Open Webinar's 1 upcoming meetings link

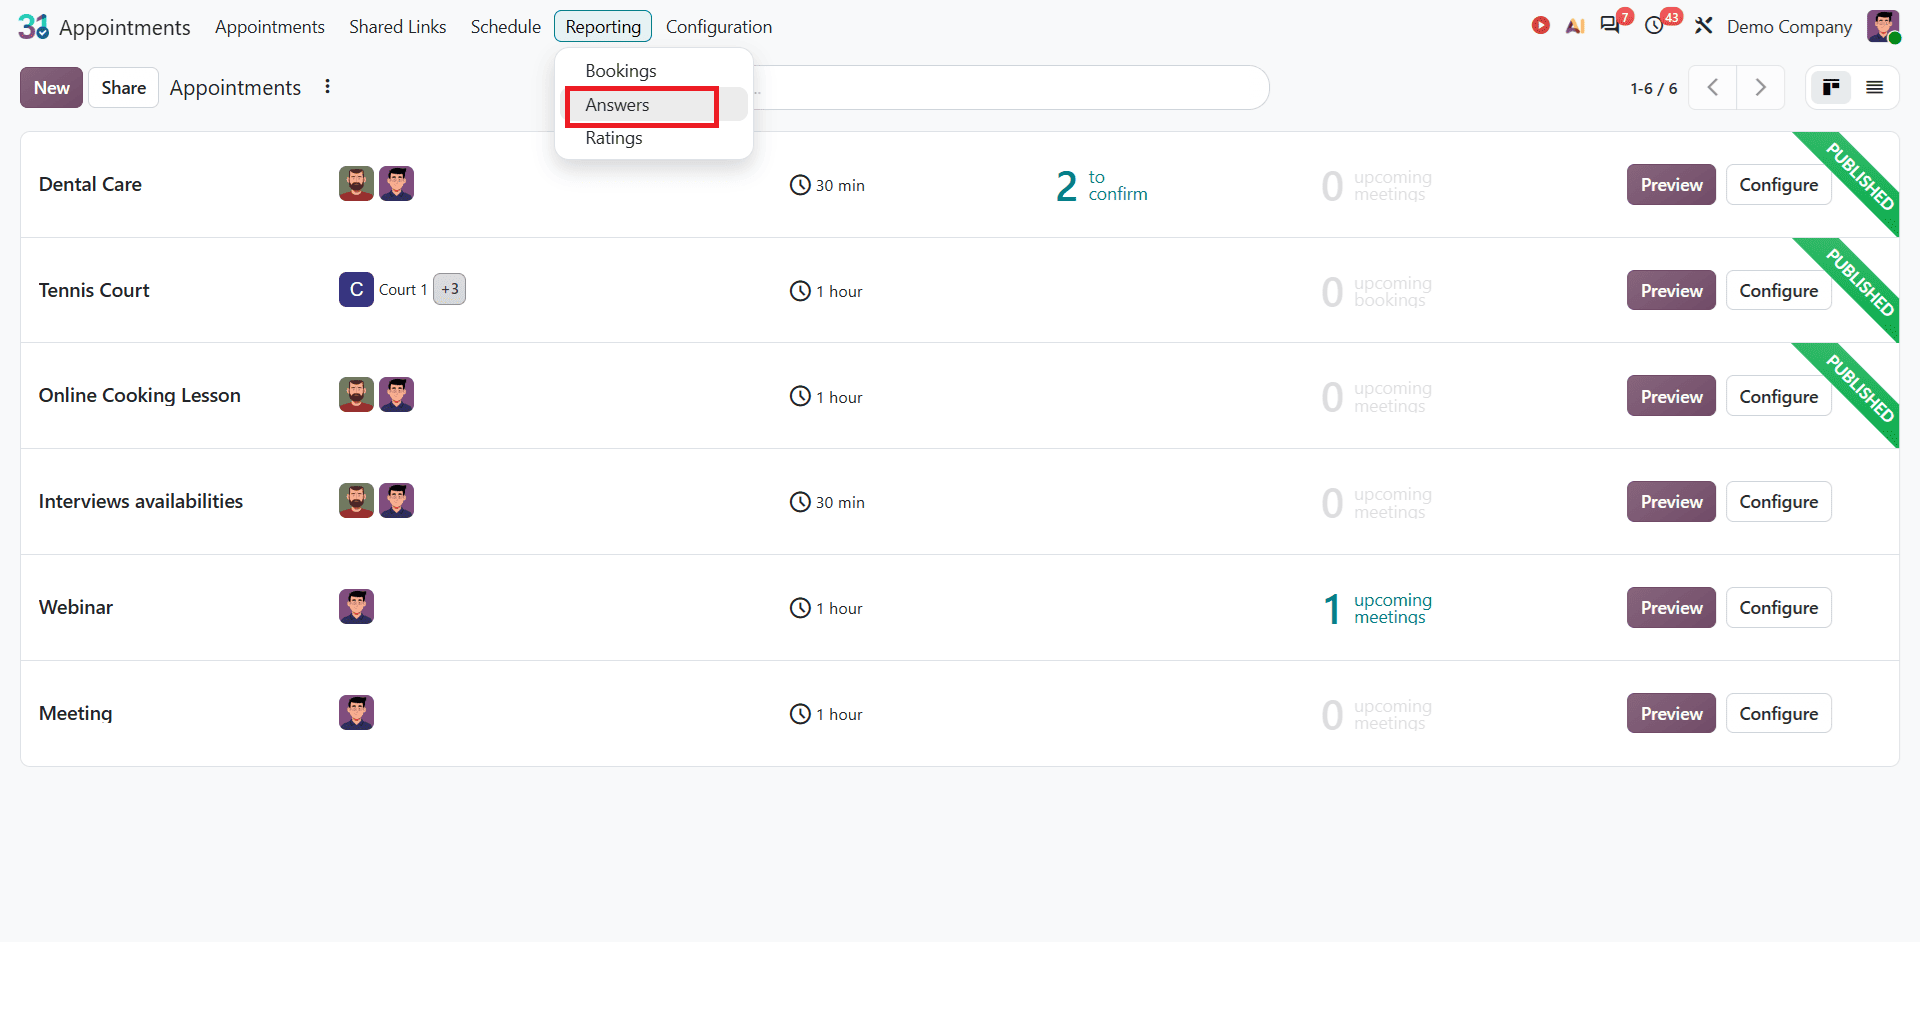tap(1377, 608)
